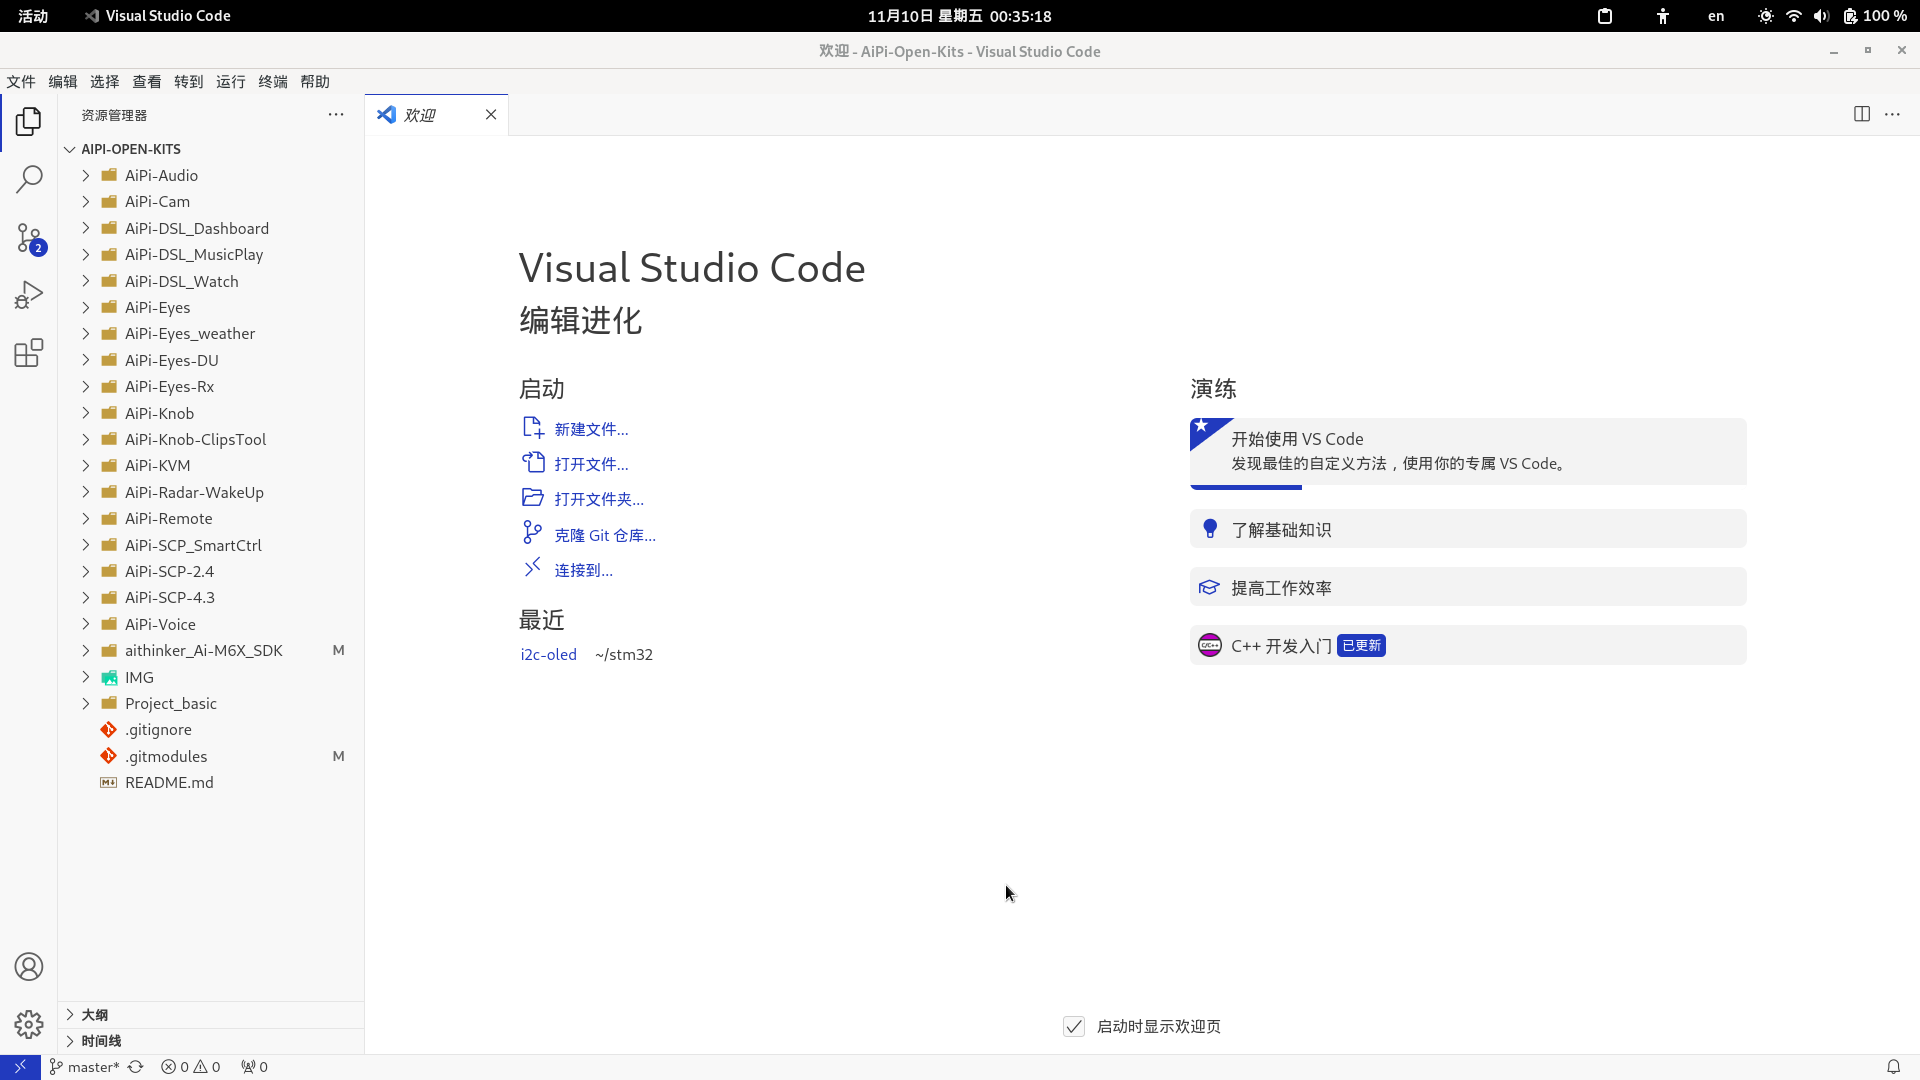The width and height of the screenshot is (1920, 1080).
Task: Toggle 启动时显示欢迎页 checkbox
Action: [x=1074, y=1027]
